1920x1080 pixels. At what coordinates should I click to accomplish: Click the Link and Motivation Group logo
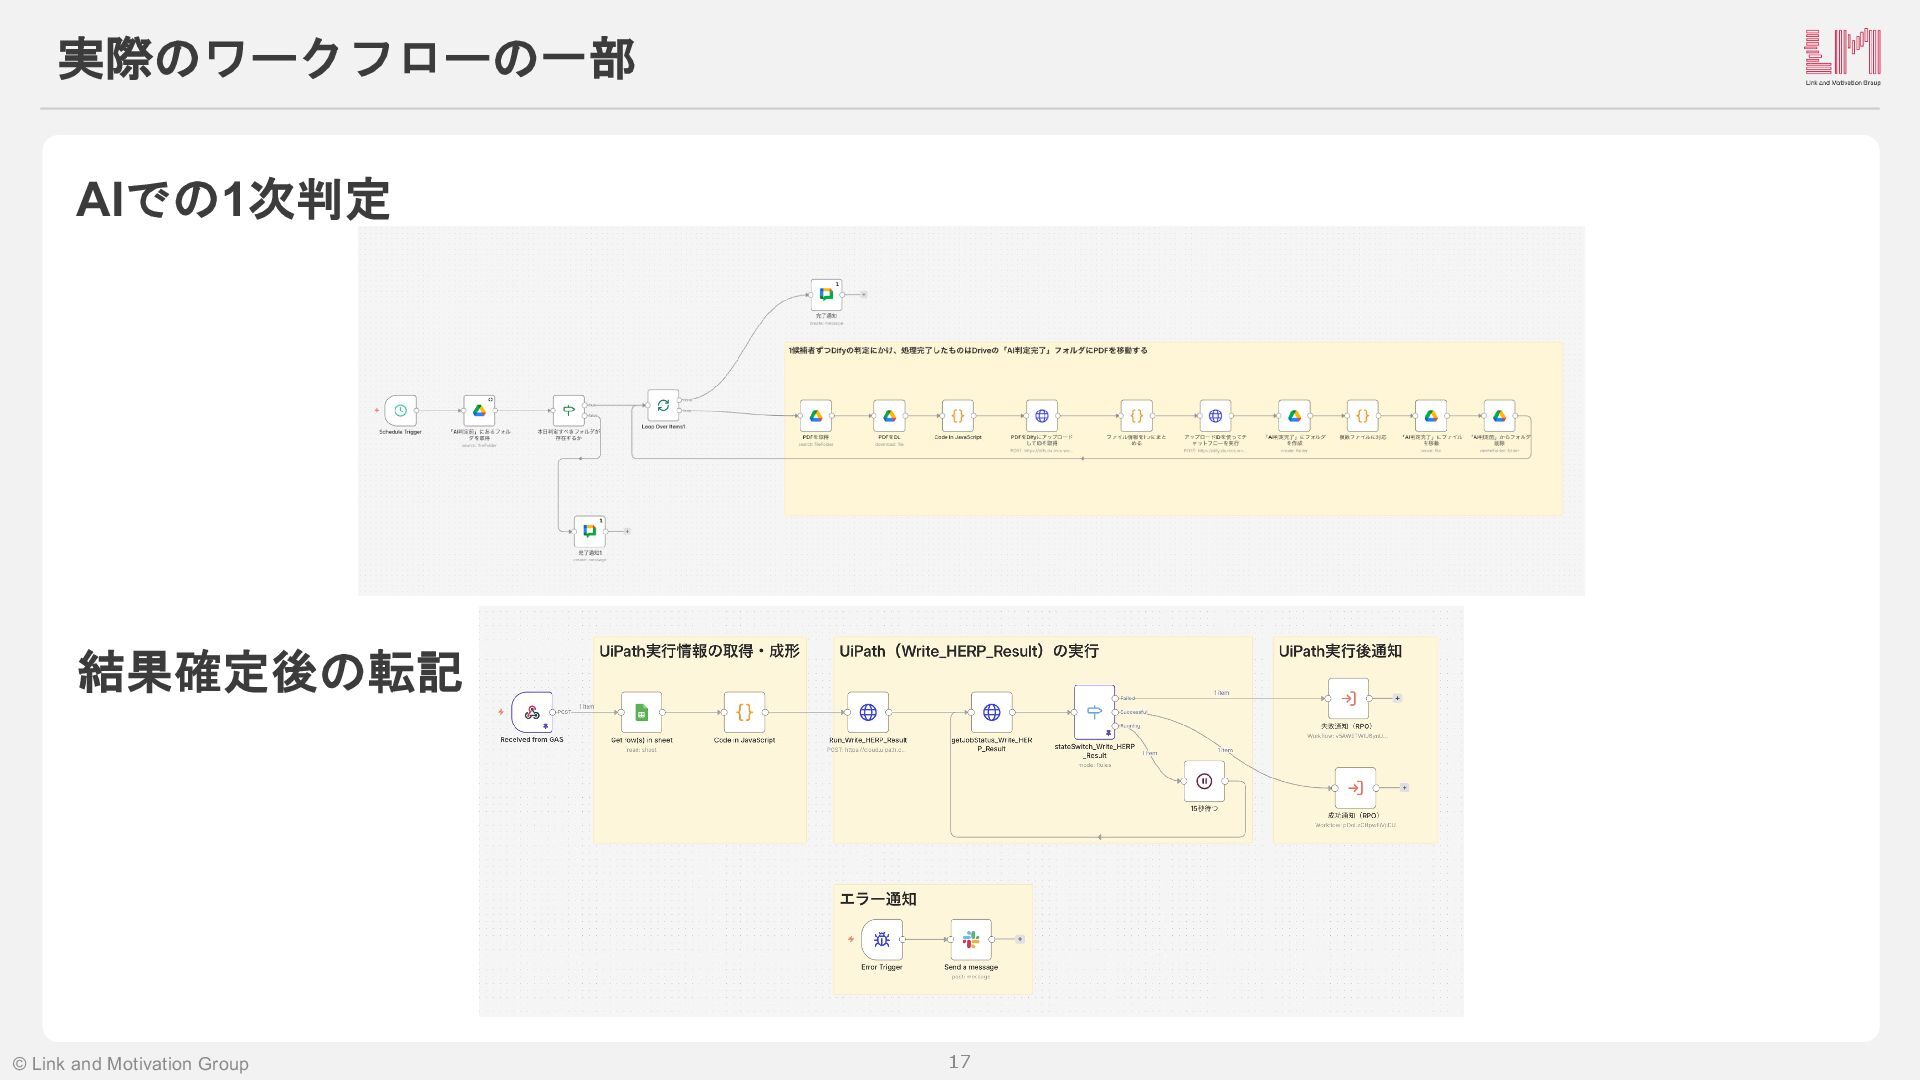(x=1842, y=57)
